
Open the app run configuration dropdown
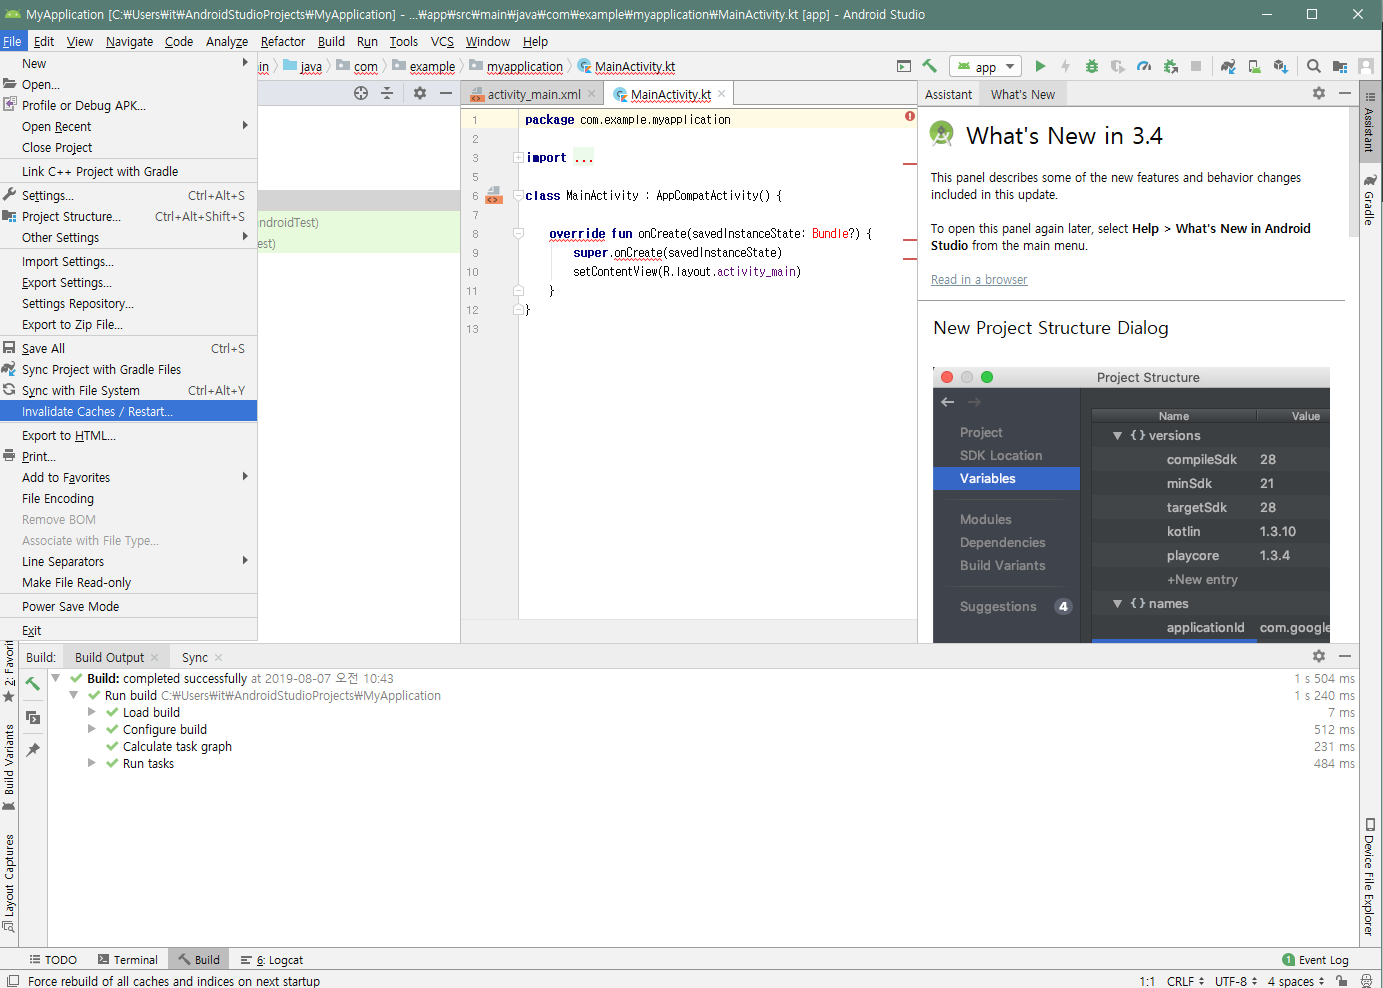point(985,67)
